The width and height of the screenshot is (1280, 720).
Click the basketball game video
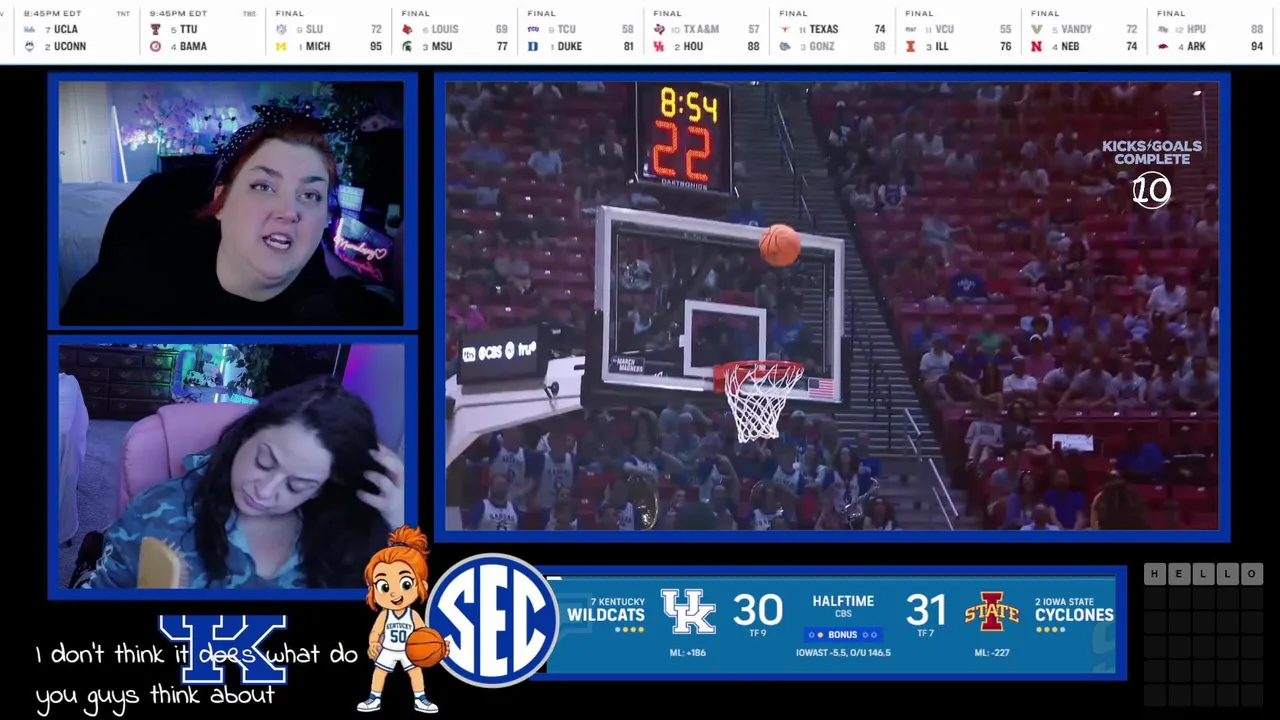[832, 306]
